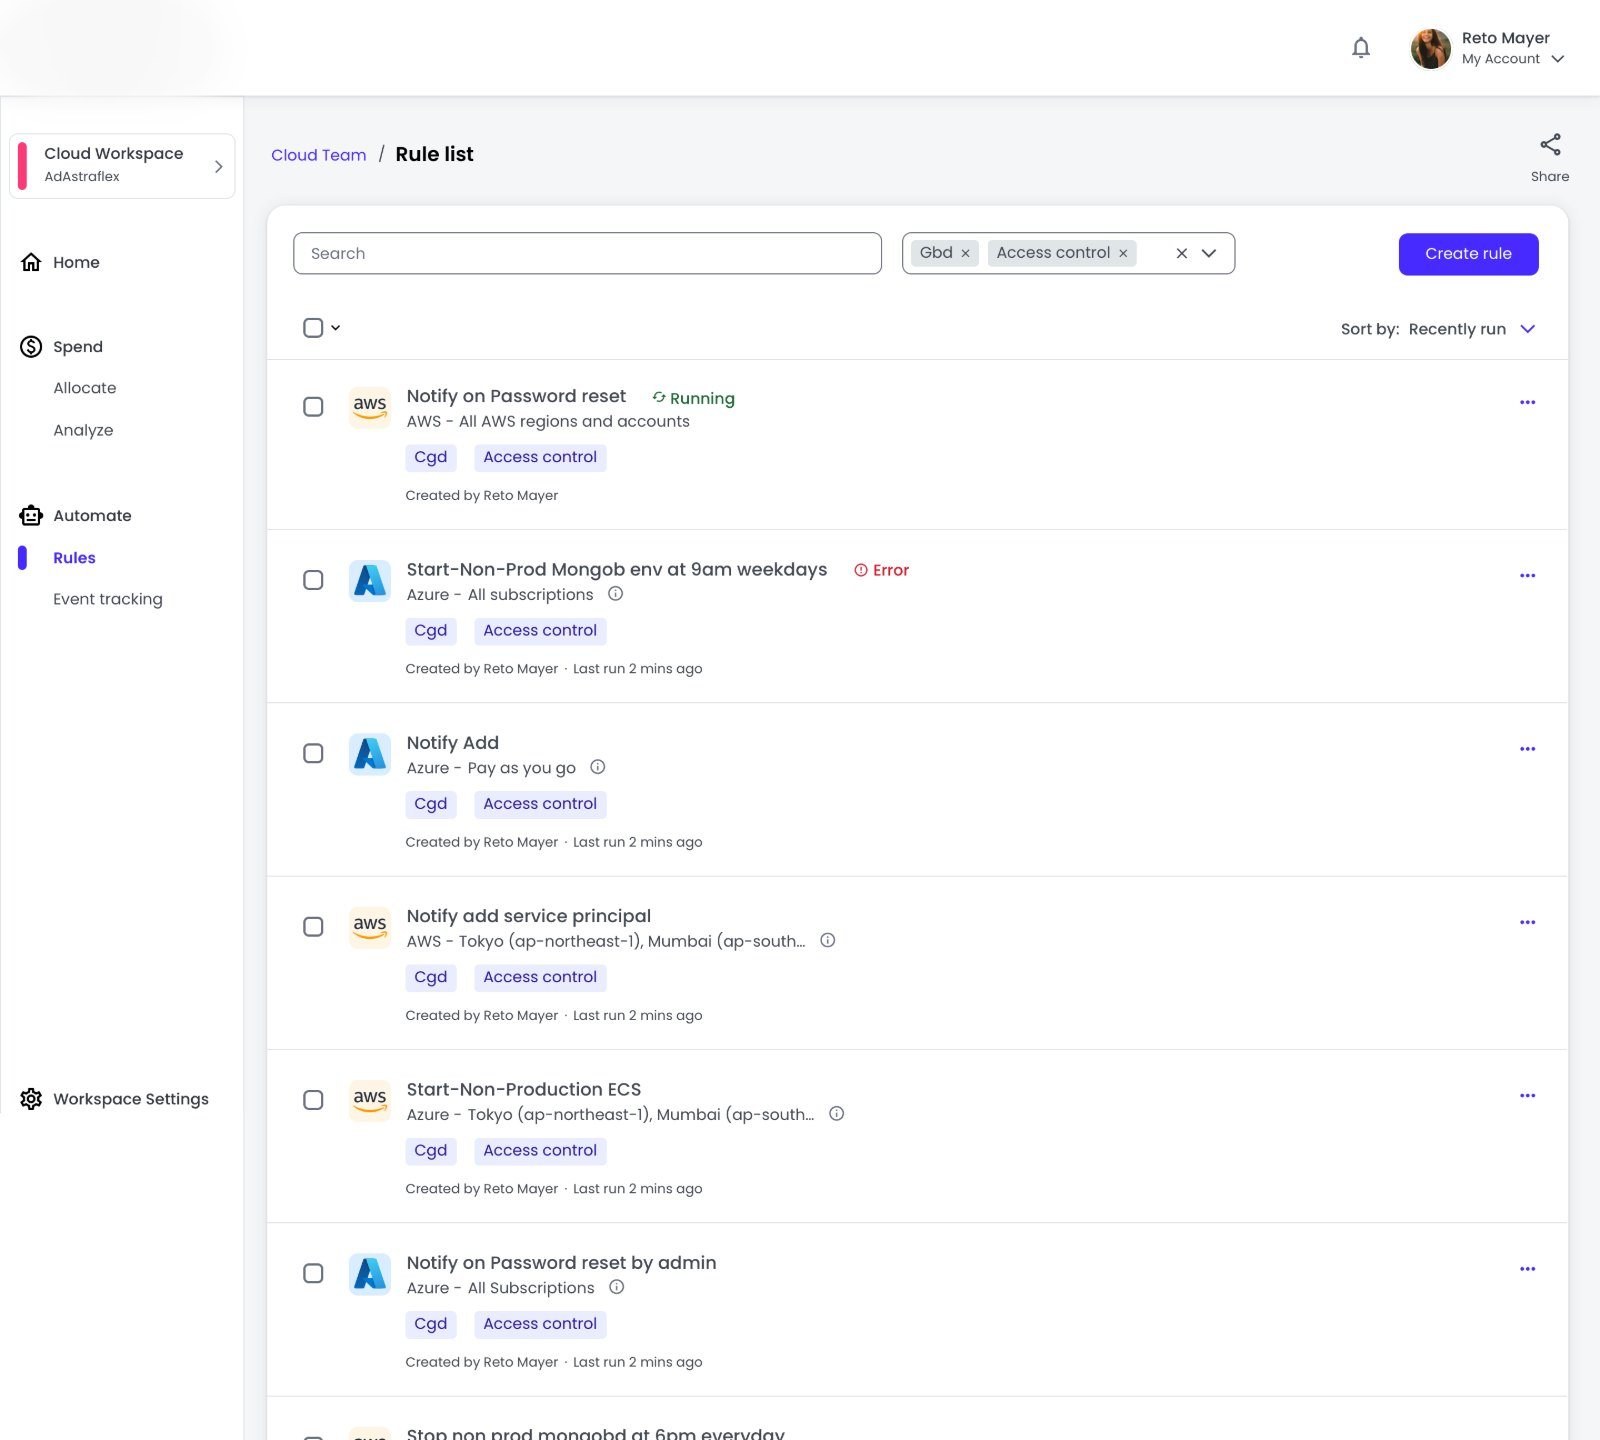
Task: Remove the Gbd filter tag
Action: point(965,254)
